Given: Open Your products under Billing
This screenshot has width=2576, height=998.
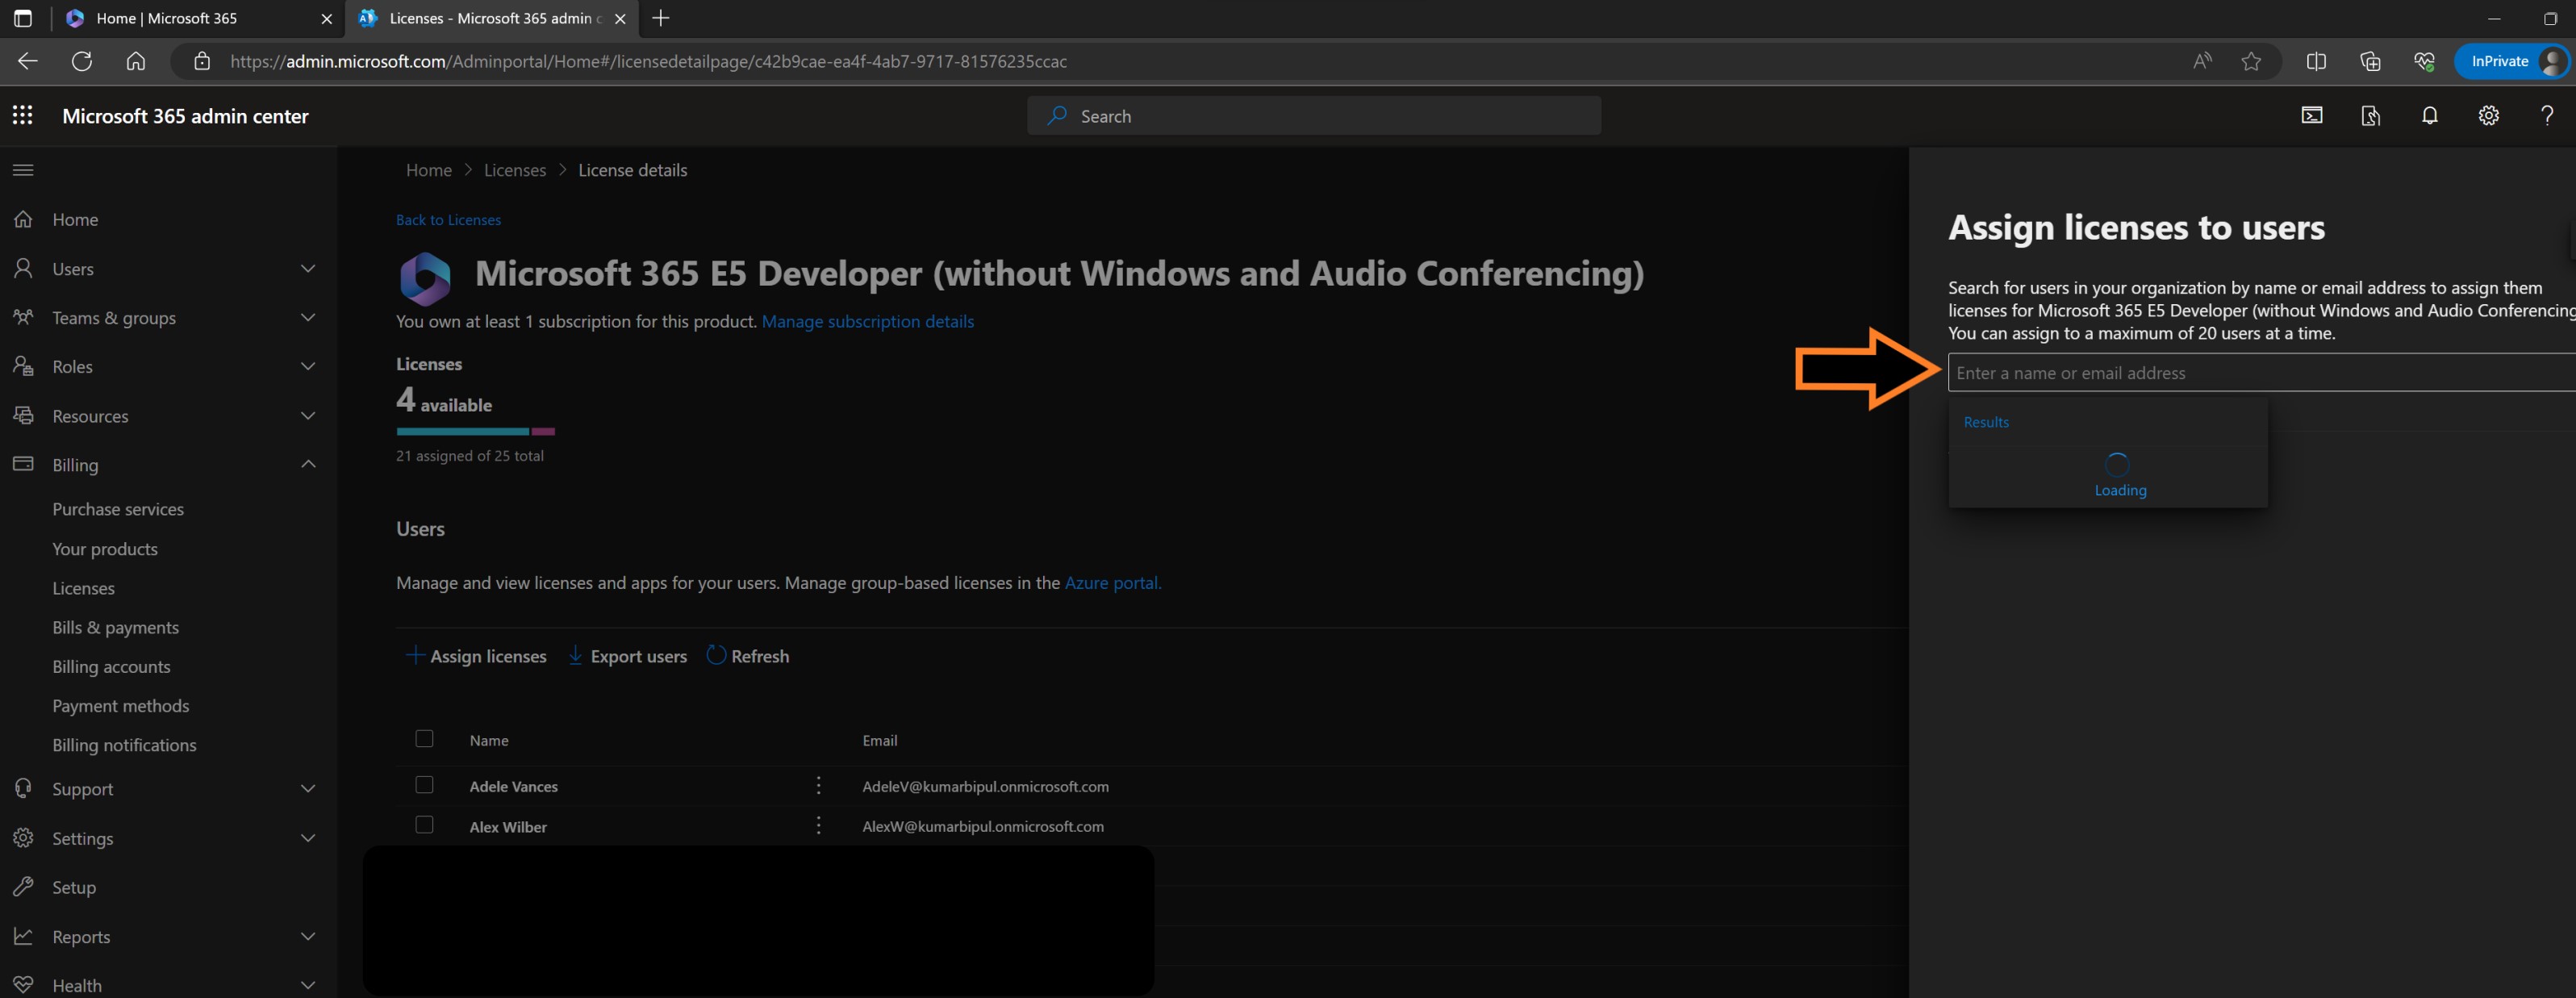Looking at the screenshot, I should [x=105, y=549].
